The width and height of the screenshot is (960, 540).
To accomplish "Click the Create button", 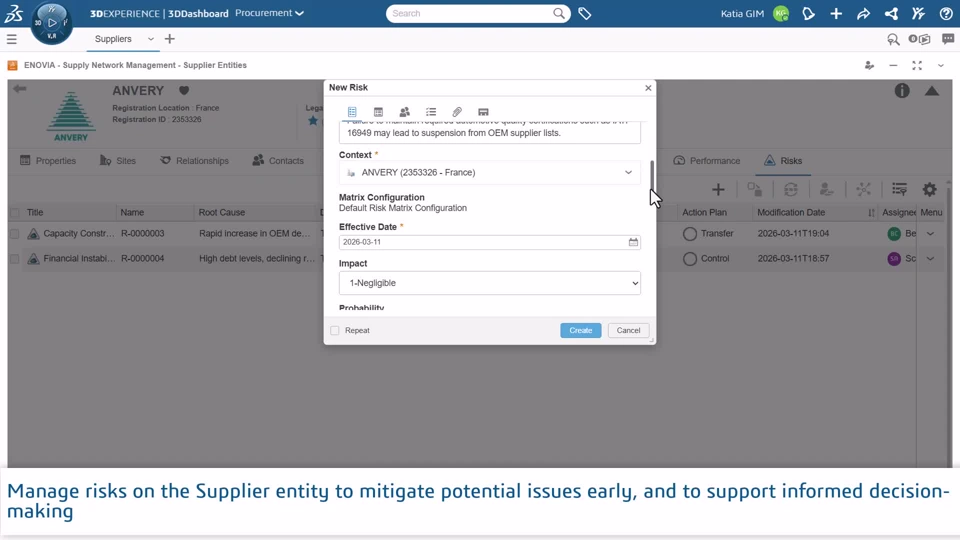I will coord(580,331).
